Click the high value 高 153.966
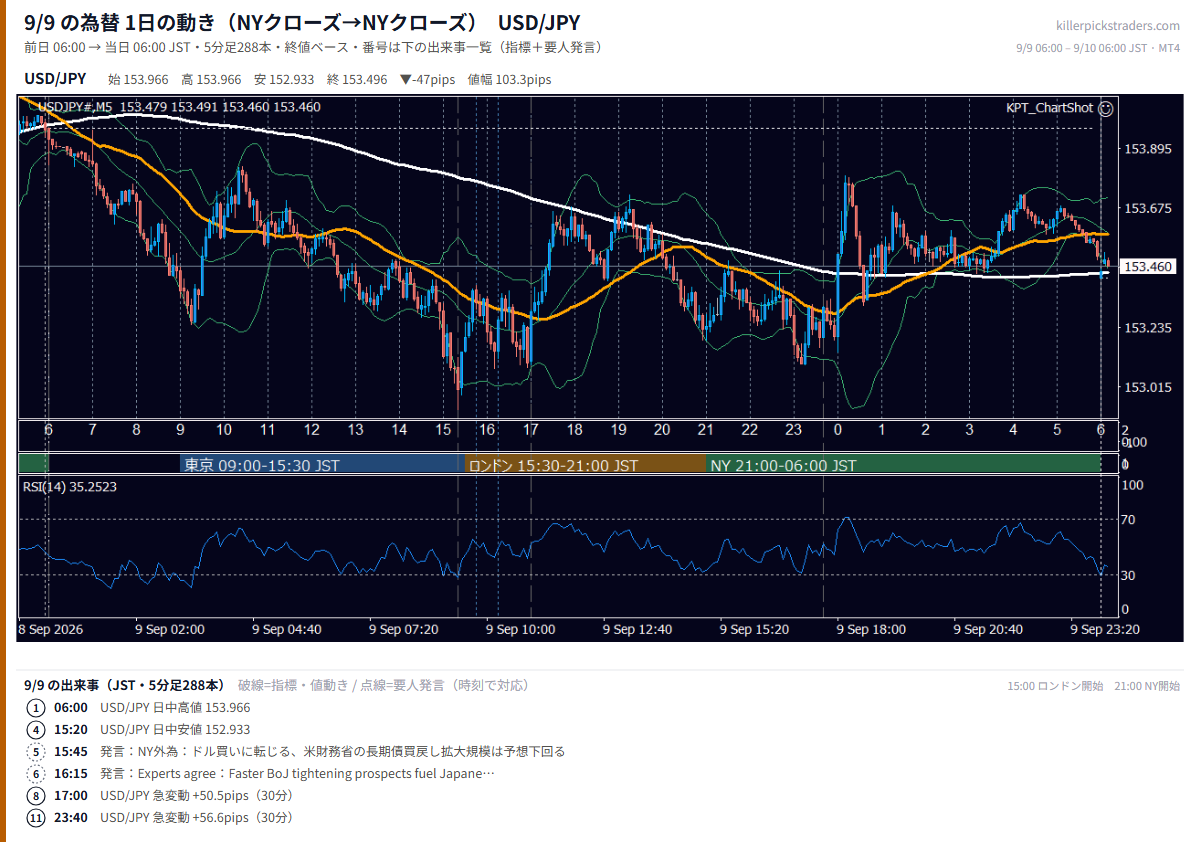Viewport: 1200px width, 842px height. click(x=211, y=79)
